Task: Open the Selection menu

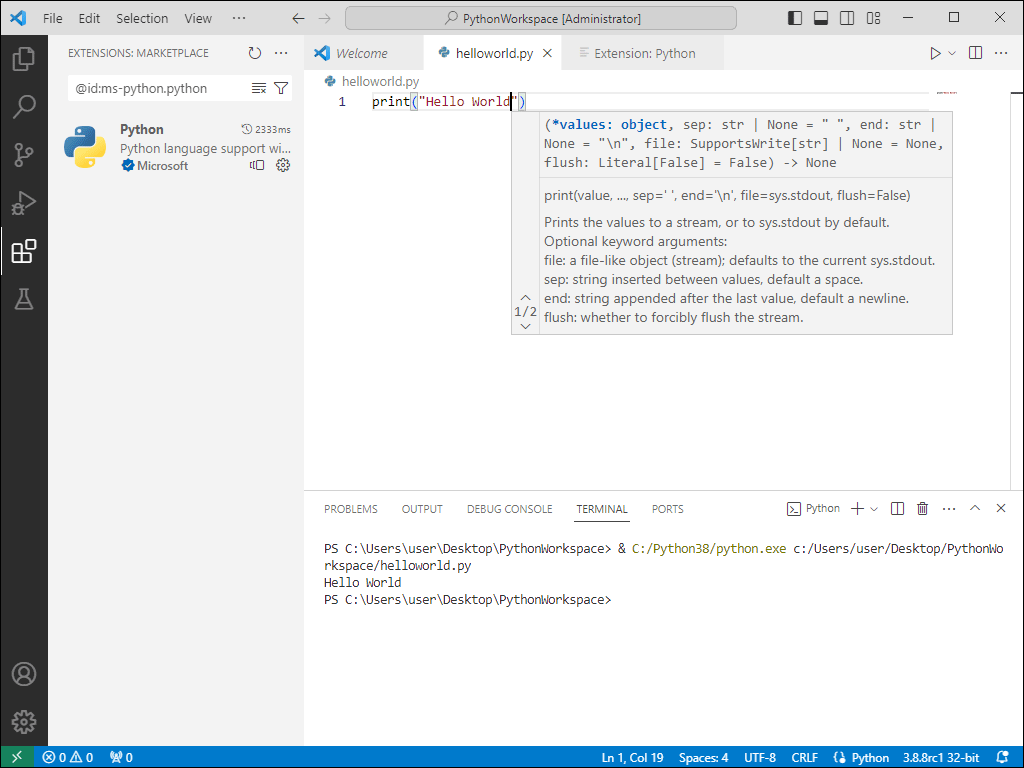Action: [142, 18]
